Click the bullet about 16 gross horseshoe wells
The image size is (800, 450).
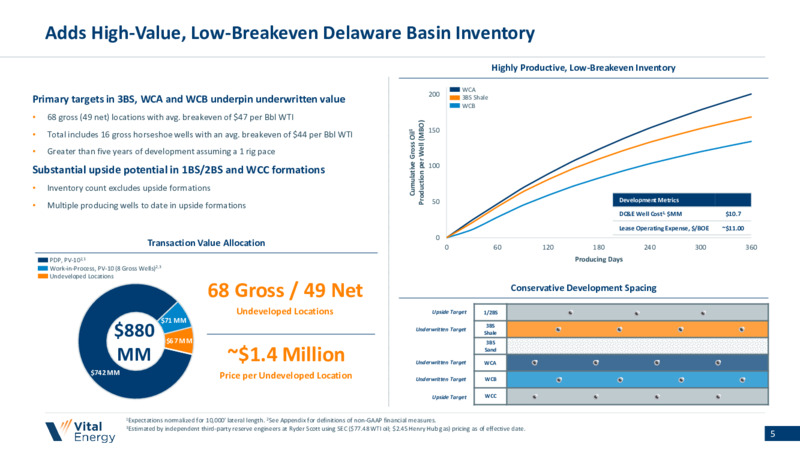coord(199,135)
